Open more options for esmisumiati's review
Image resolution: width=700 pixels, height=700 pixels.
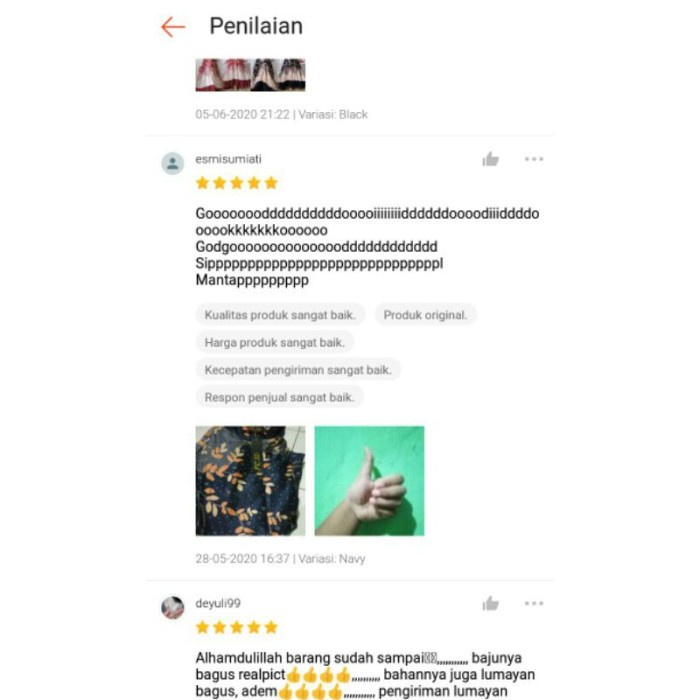(533, 159)
